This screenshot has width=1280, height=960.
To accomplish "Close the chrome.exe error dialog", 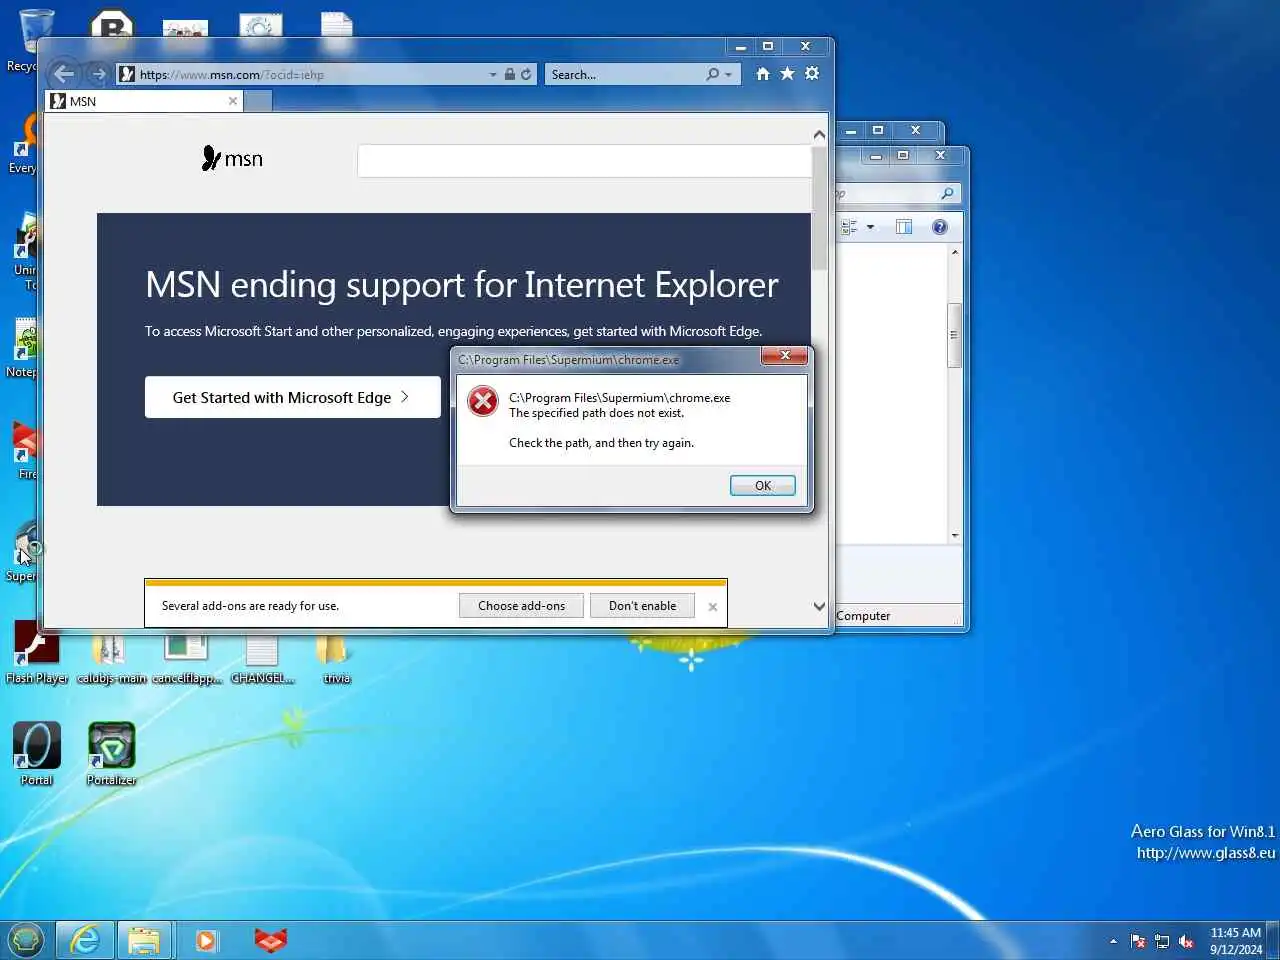I will (x=785, y=355).
